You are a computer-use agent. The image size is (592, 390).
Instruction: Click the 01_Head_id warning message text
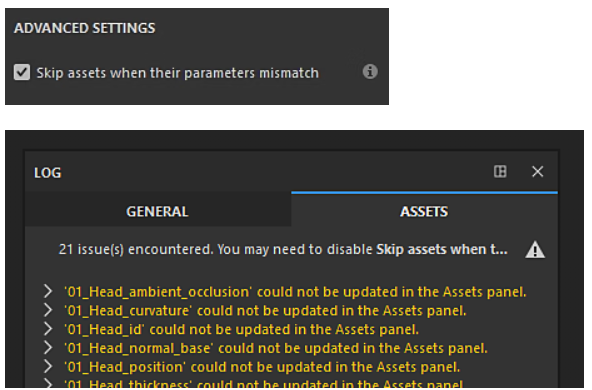(242, 330)
